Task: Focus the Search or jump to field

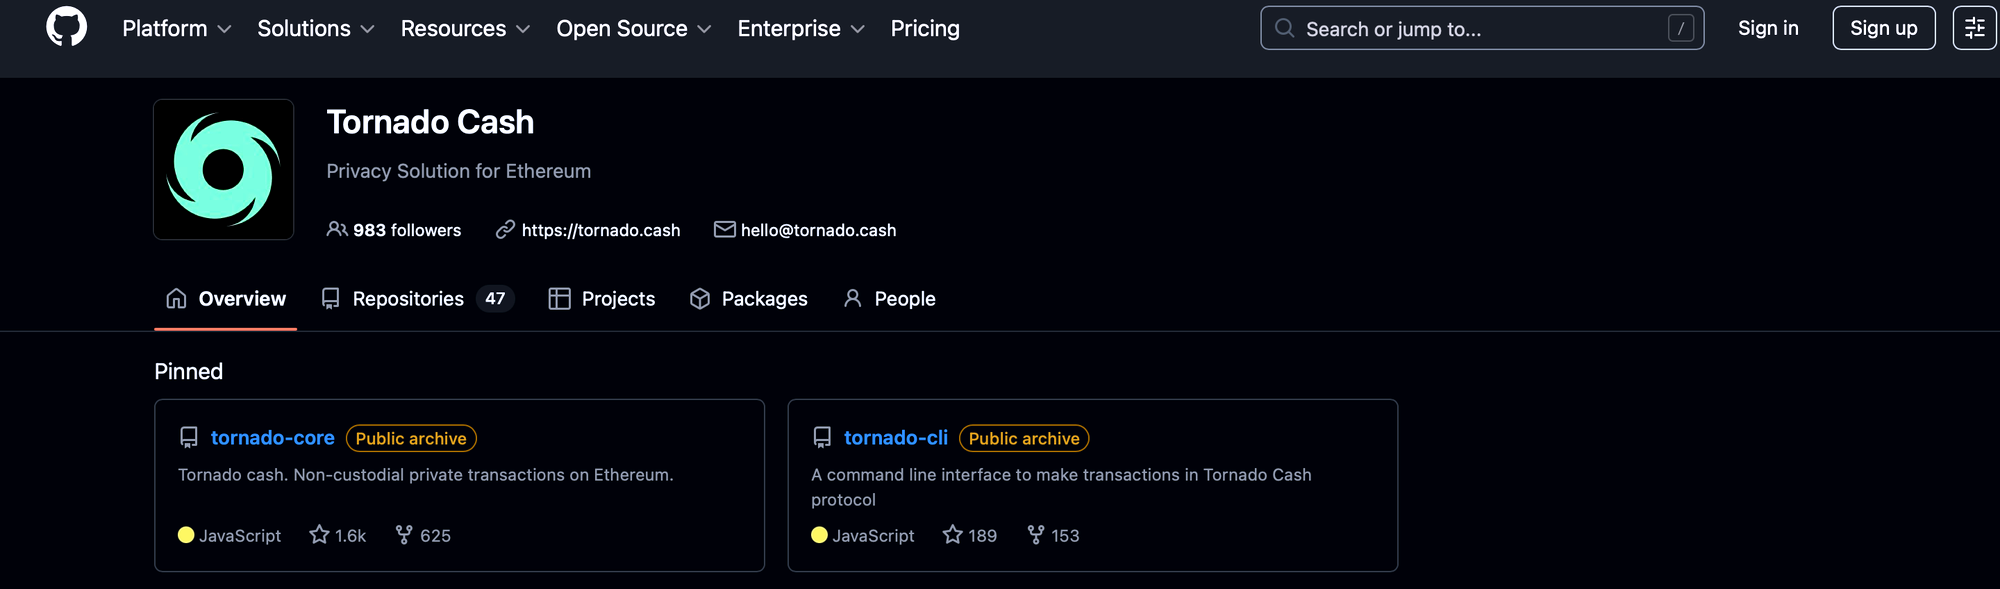Action: [x=1470, y=29]
